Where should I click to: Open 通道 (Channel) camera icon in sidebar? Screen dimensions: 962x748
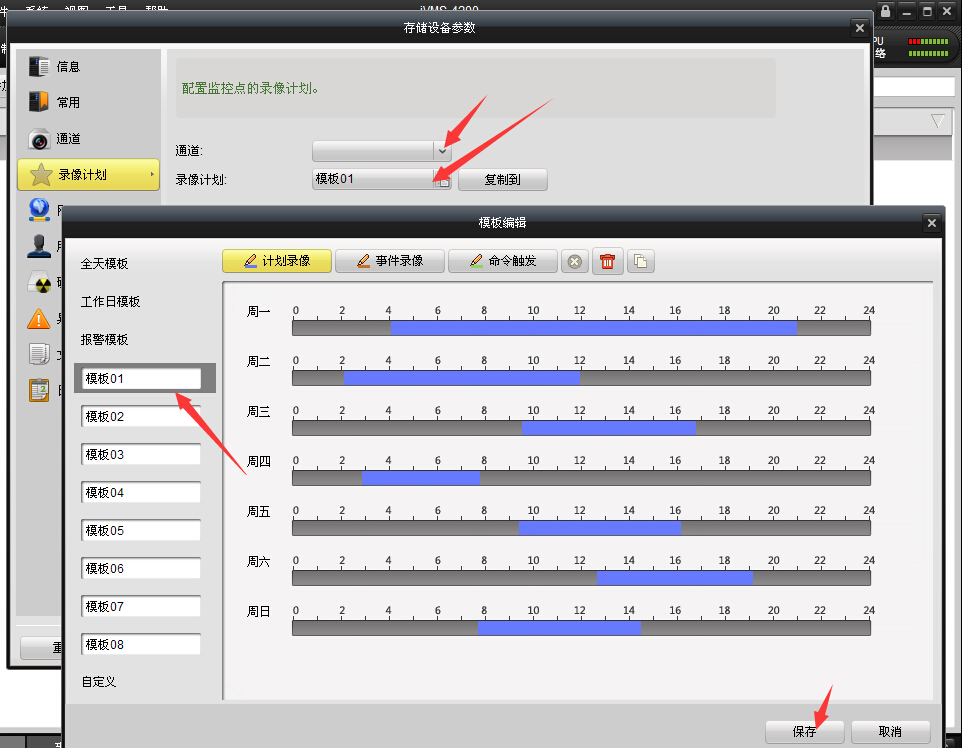coord(39,139)
